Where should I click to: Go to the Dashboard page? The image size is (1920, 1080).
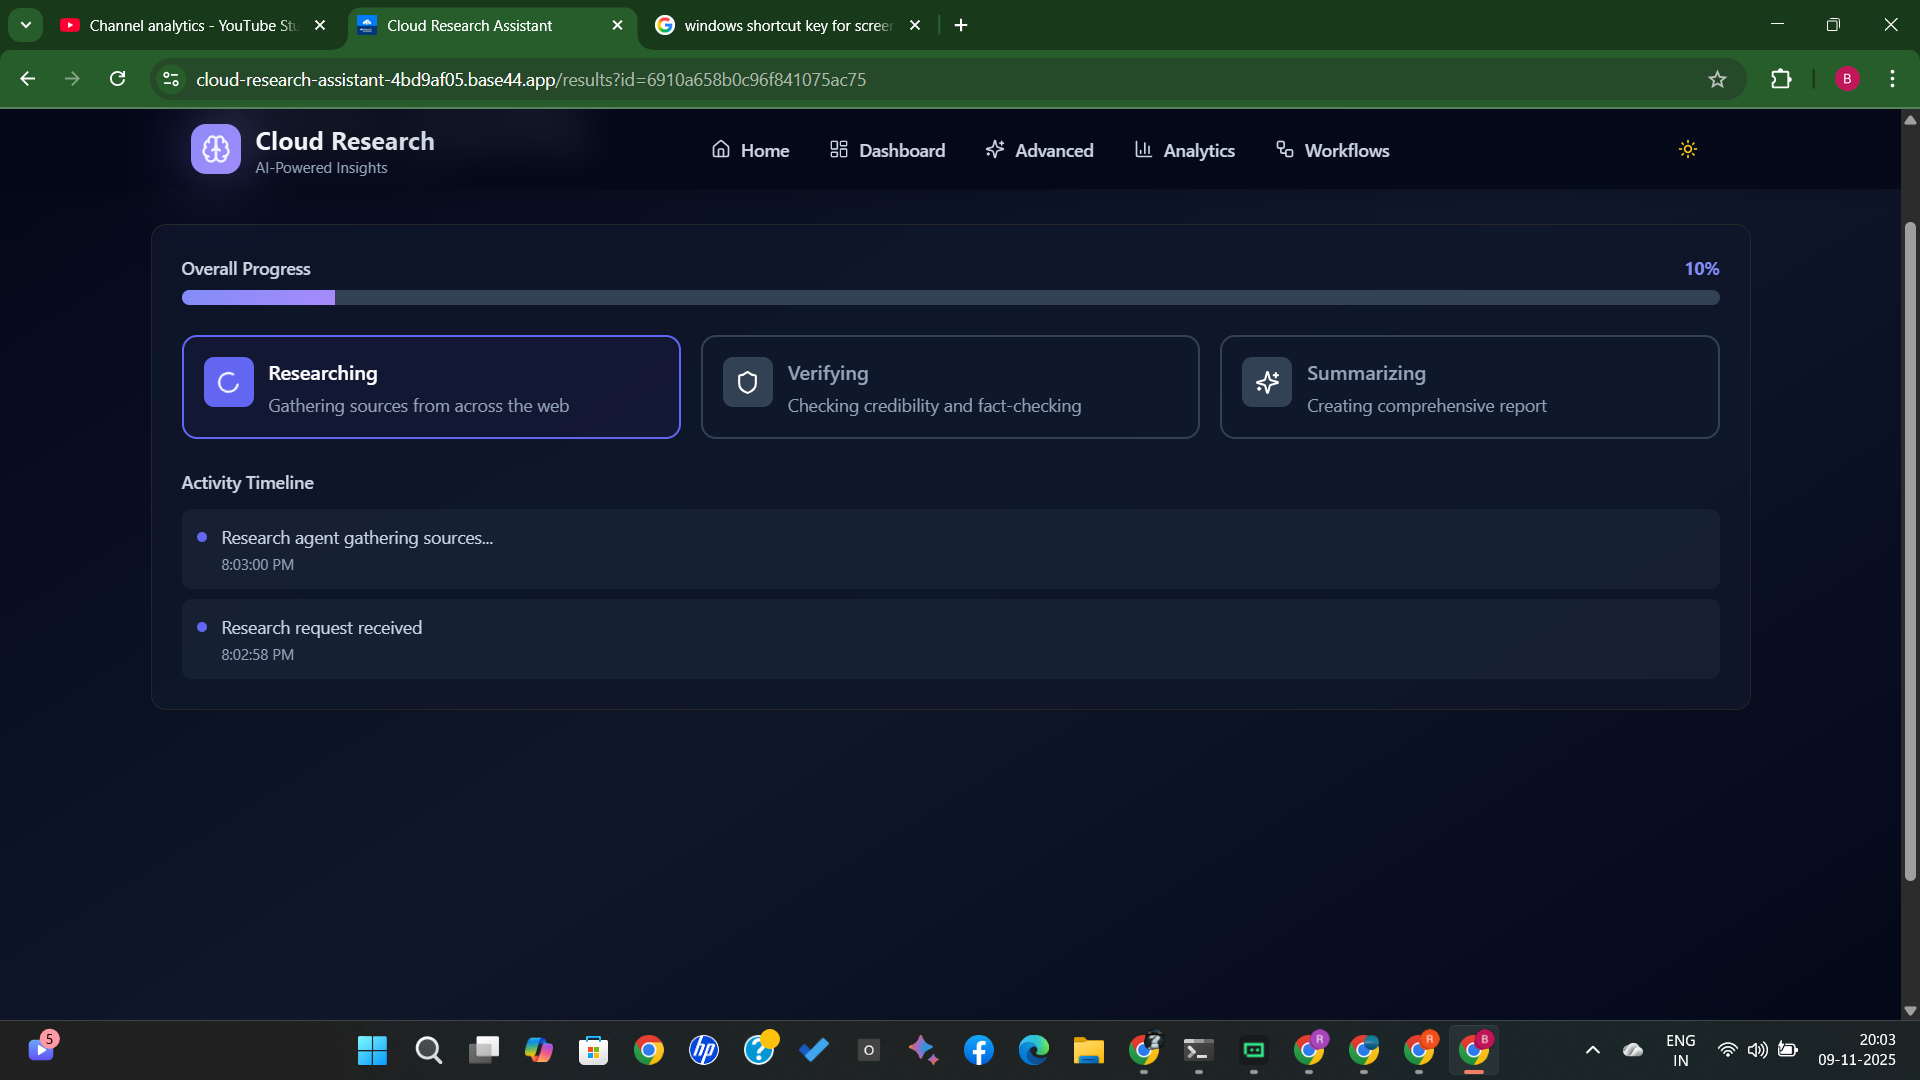point(887,150)
